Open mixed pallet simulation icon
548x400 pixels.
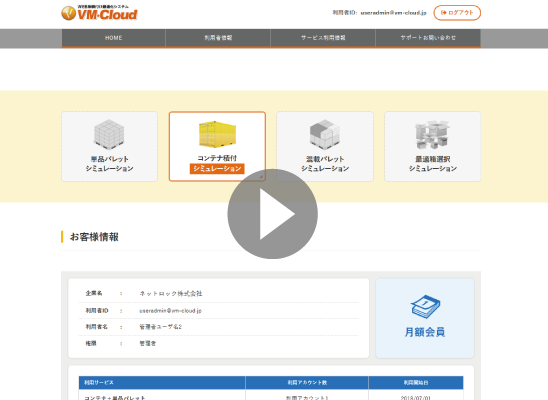pos(325,134)
